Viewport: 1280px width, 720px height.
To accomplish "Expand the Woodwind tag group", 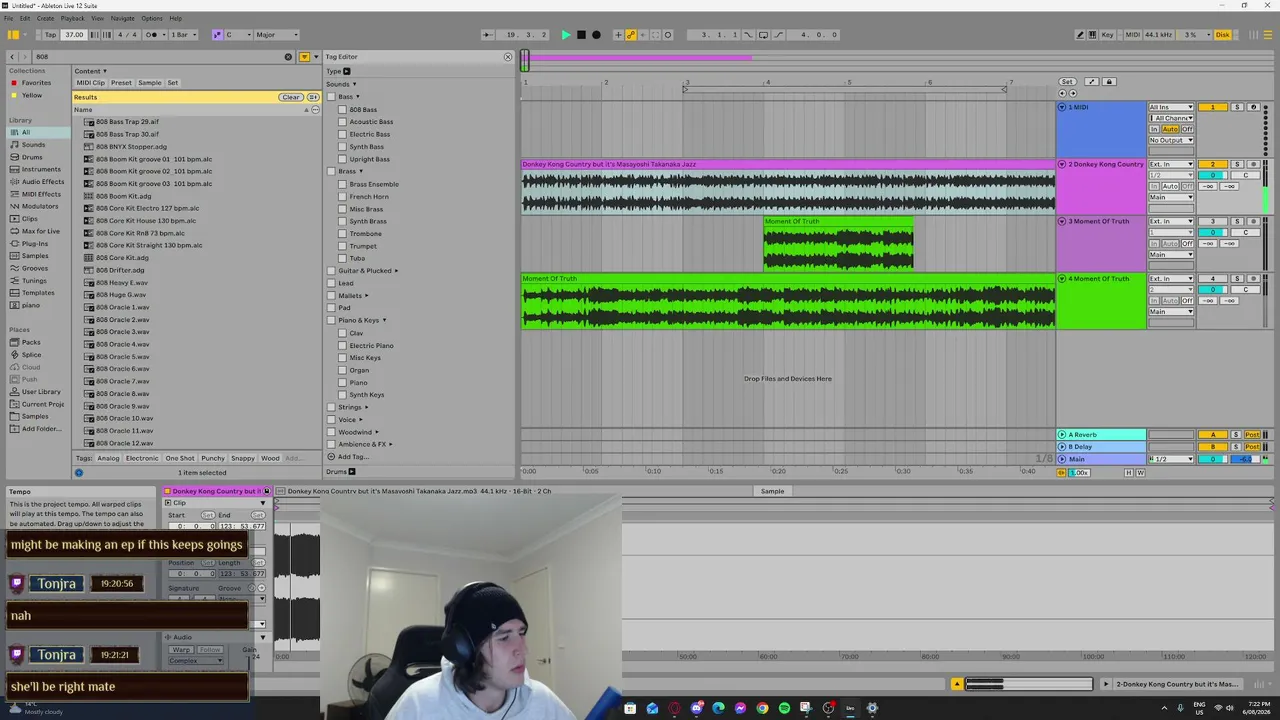I will click(376, 432).
